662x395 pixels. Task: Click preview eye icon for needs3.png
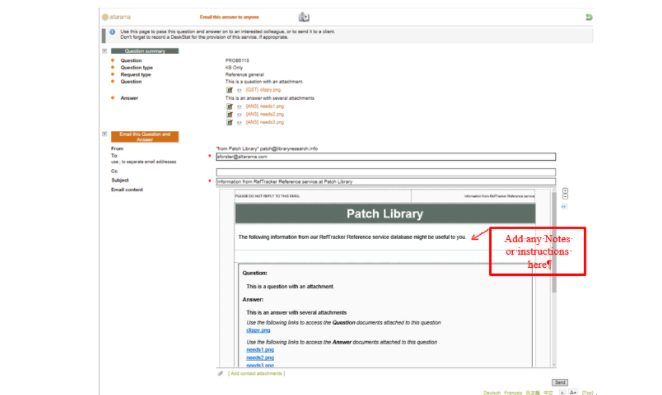(239, 122)
